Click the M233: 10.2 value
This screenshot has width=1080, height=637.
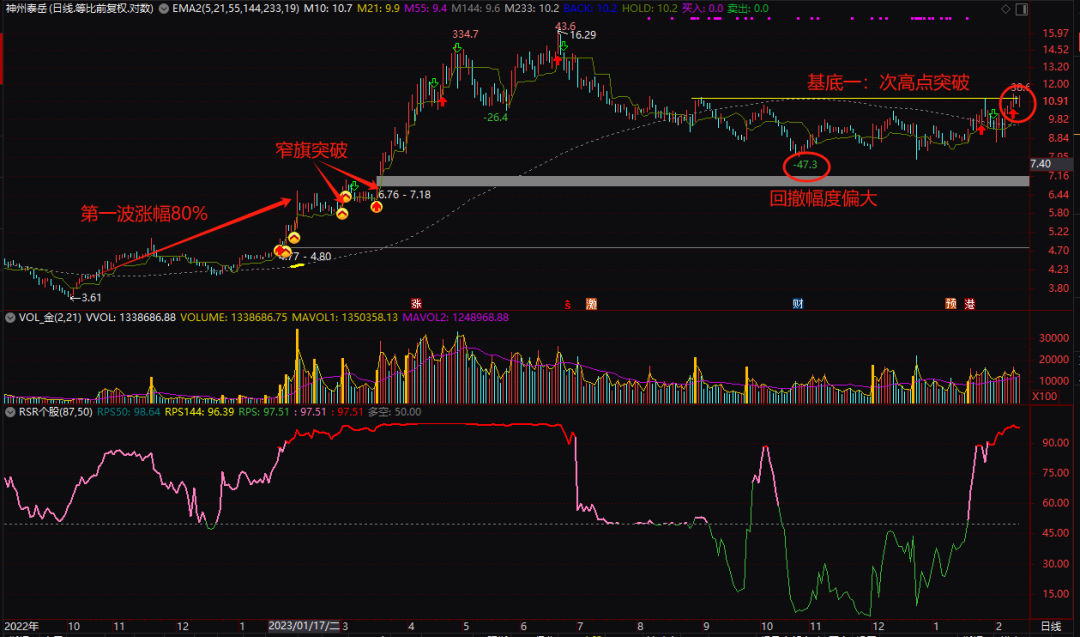coord(532,9)
